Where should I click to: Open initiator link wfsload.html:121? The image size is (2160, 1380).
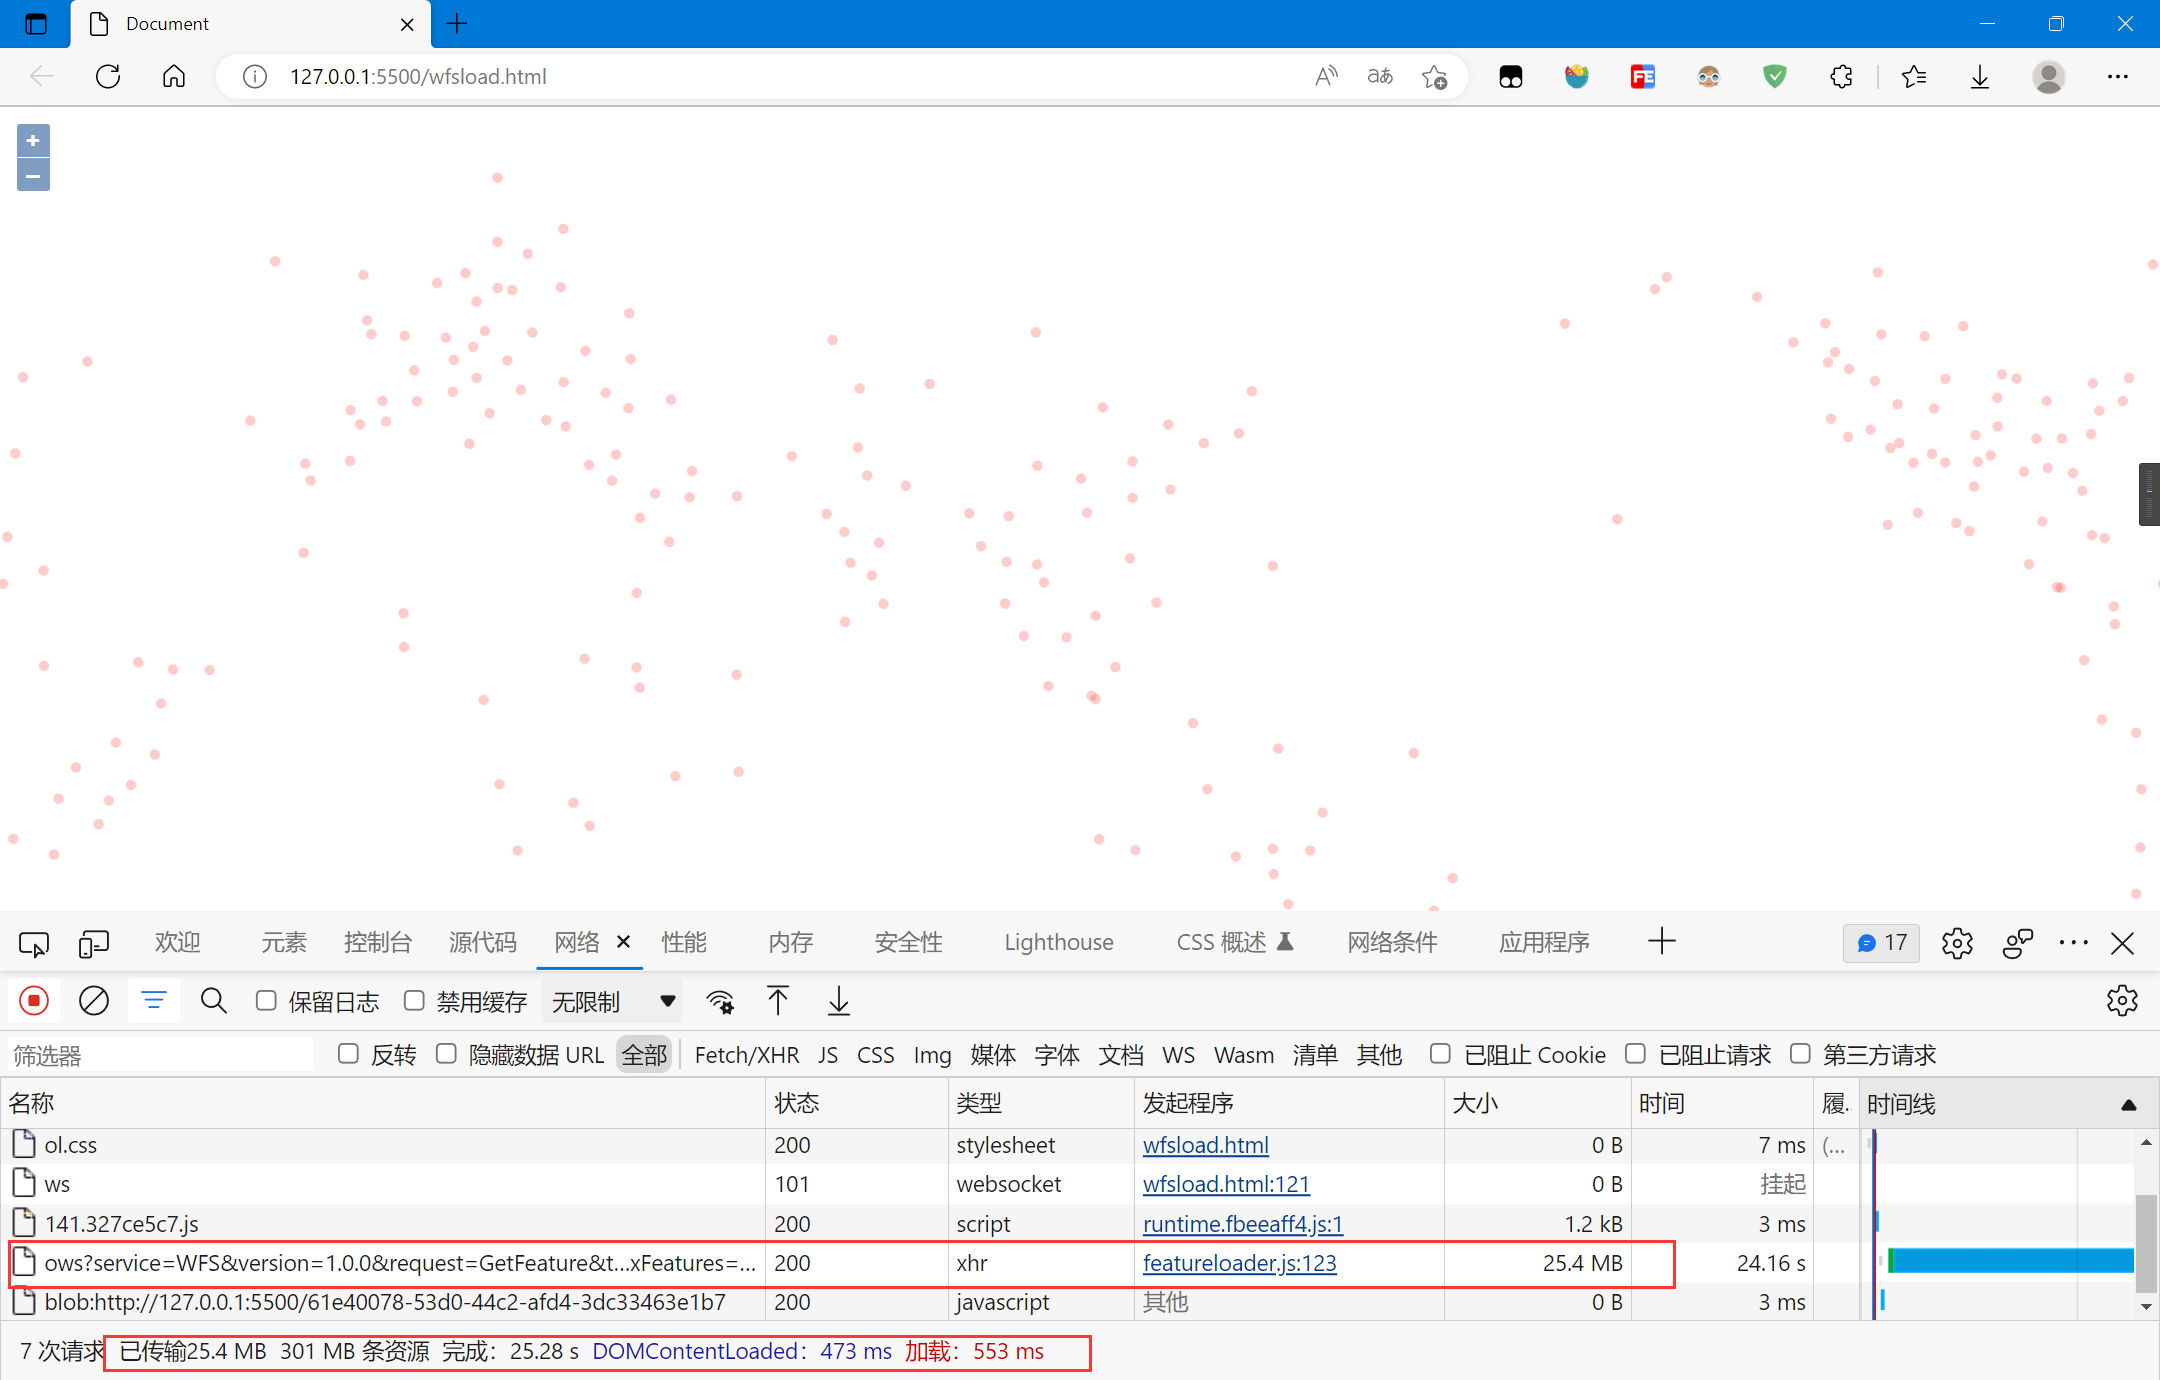1226,1184
